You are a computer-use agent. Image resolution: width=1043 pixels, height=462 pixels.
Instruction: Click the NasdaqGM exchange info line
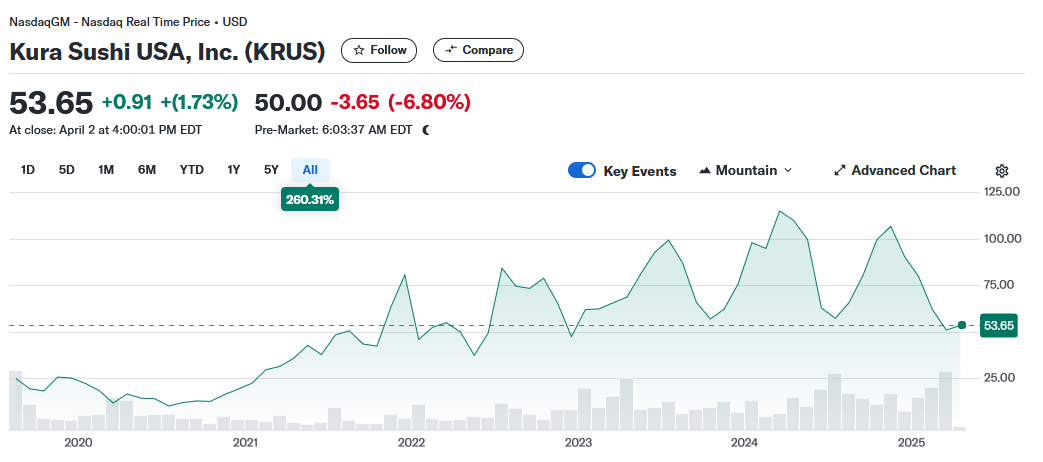click(128, 22)
